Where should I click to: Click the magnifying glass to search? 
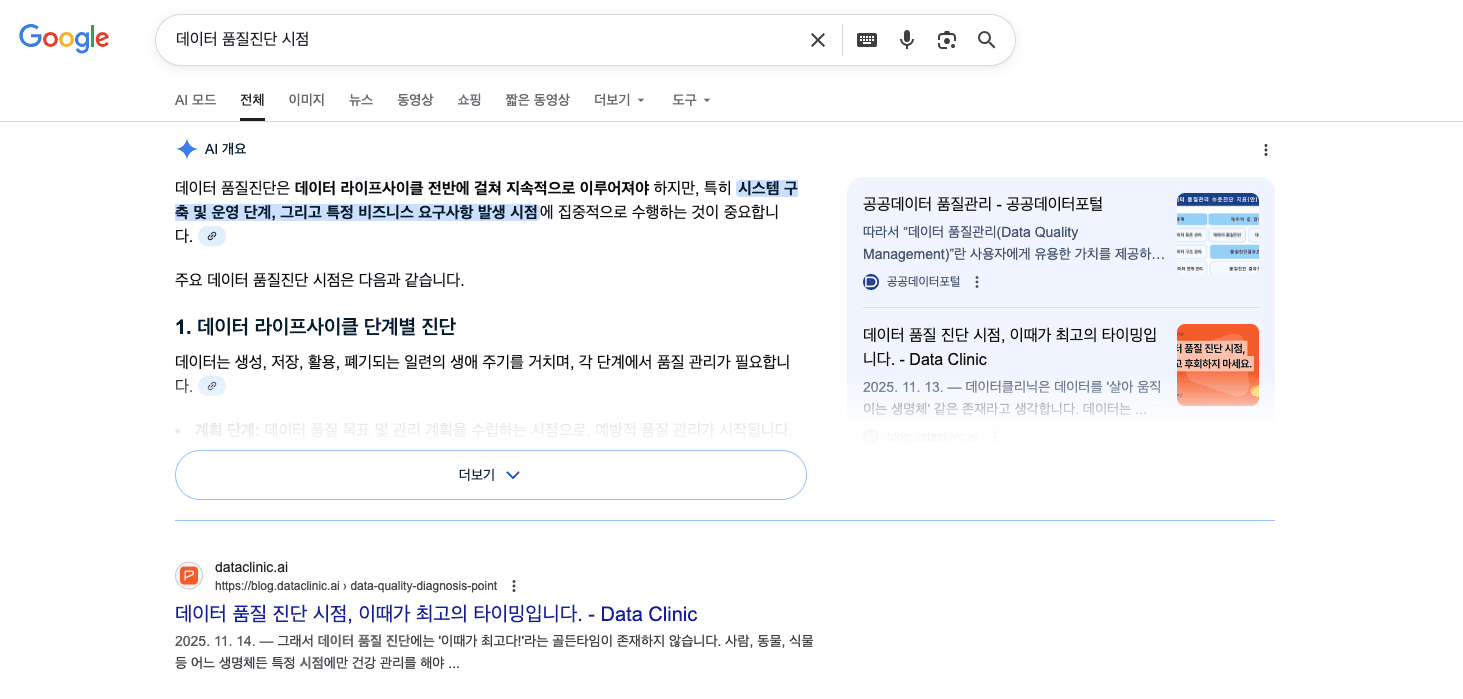(986, 39)
